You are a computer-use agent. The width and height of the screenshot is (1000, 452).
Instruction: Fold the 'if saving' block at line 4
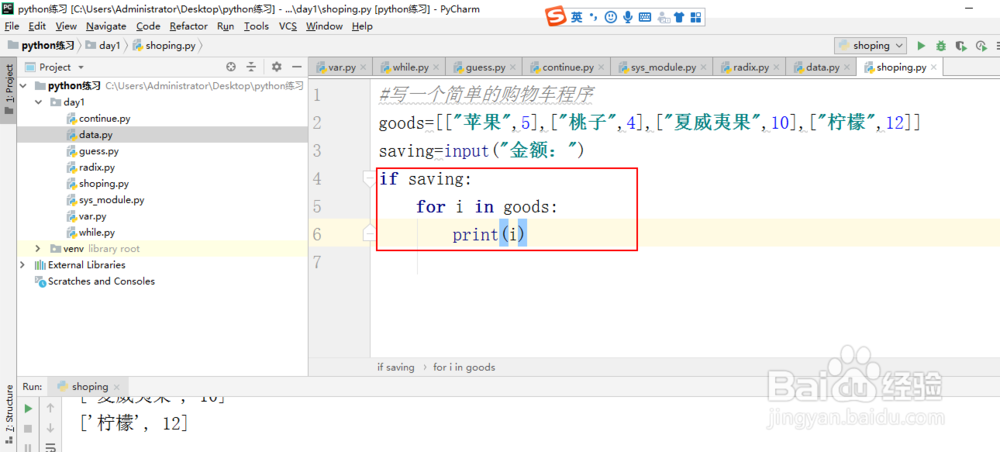coord(369,179)
